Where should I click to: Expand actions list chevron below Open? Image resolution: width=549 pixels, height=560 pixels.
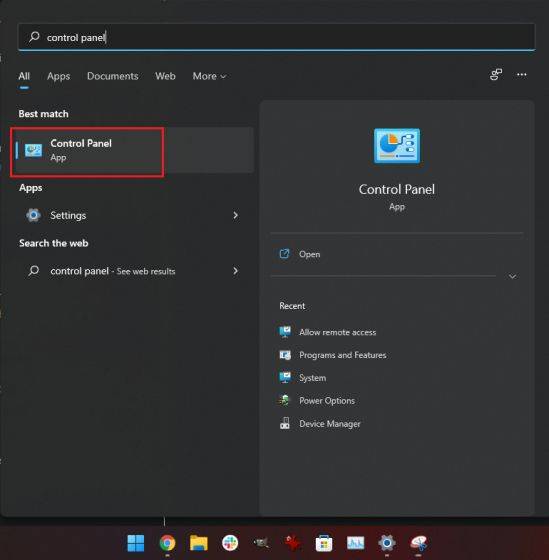(x=512, y=276)
